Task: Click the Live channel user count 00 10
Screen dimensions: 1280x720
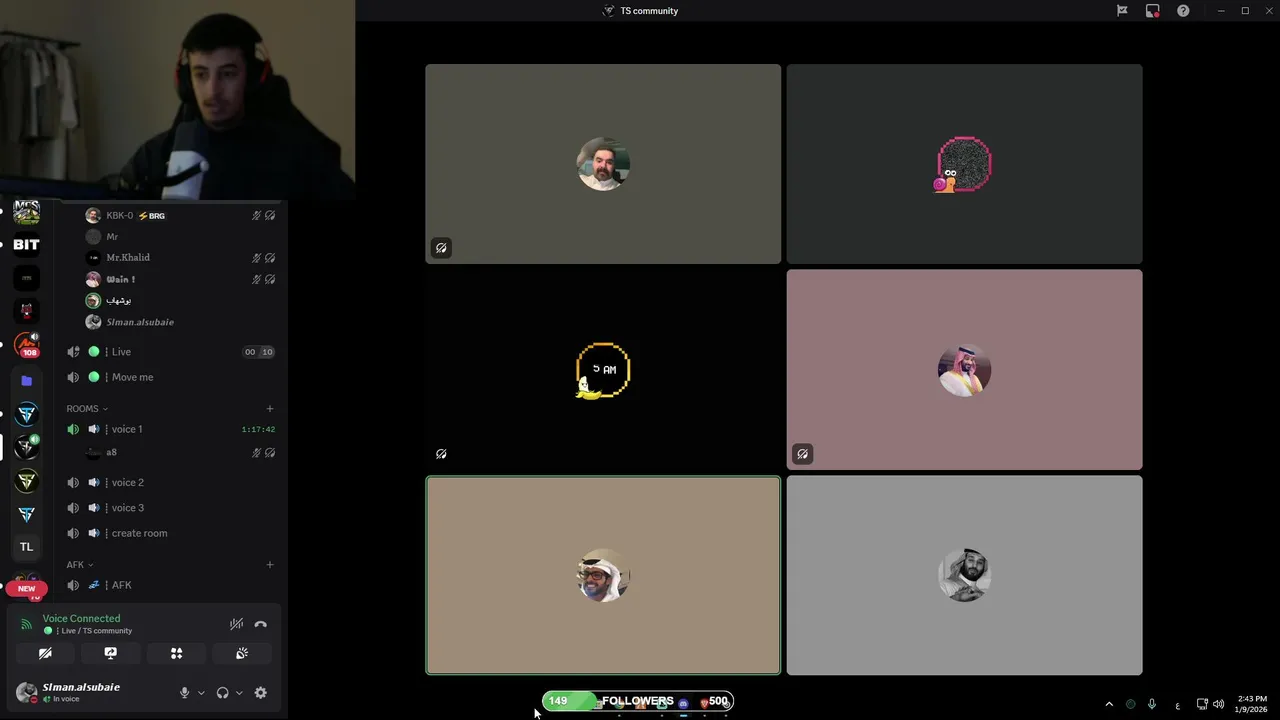Action: (x=259, y=352)
